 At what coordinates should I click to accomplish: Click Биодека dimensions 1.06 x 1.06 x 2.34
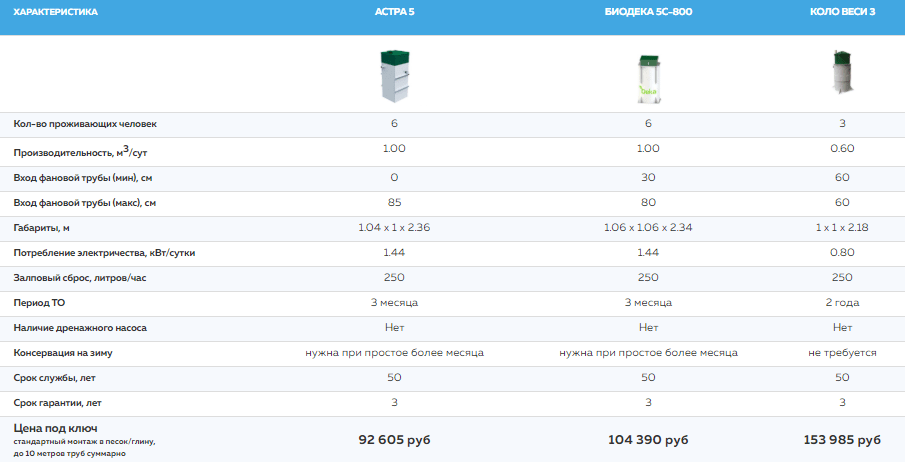pos(648,228)
